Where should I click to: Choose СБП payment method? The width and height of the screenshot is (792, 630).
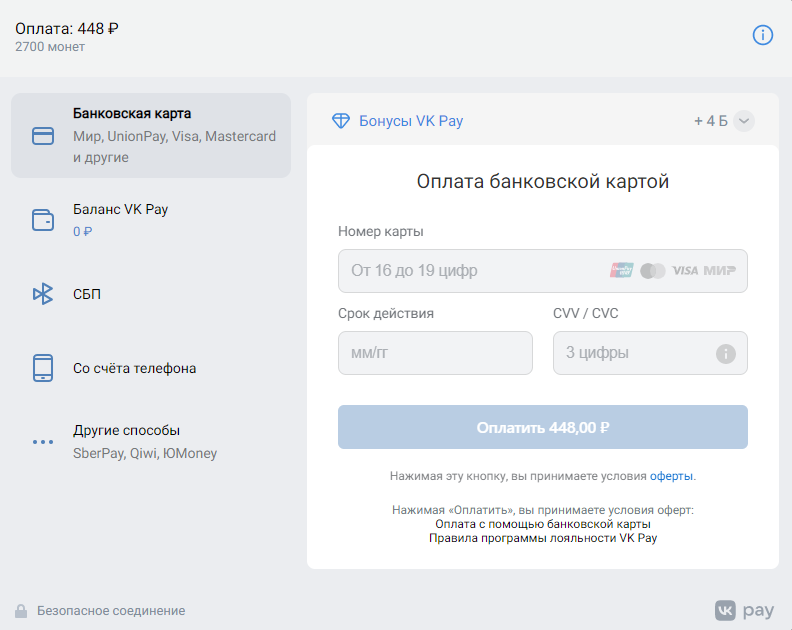click(151, 294)
